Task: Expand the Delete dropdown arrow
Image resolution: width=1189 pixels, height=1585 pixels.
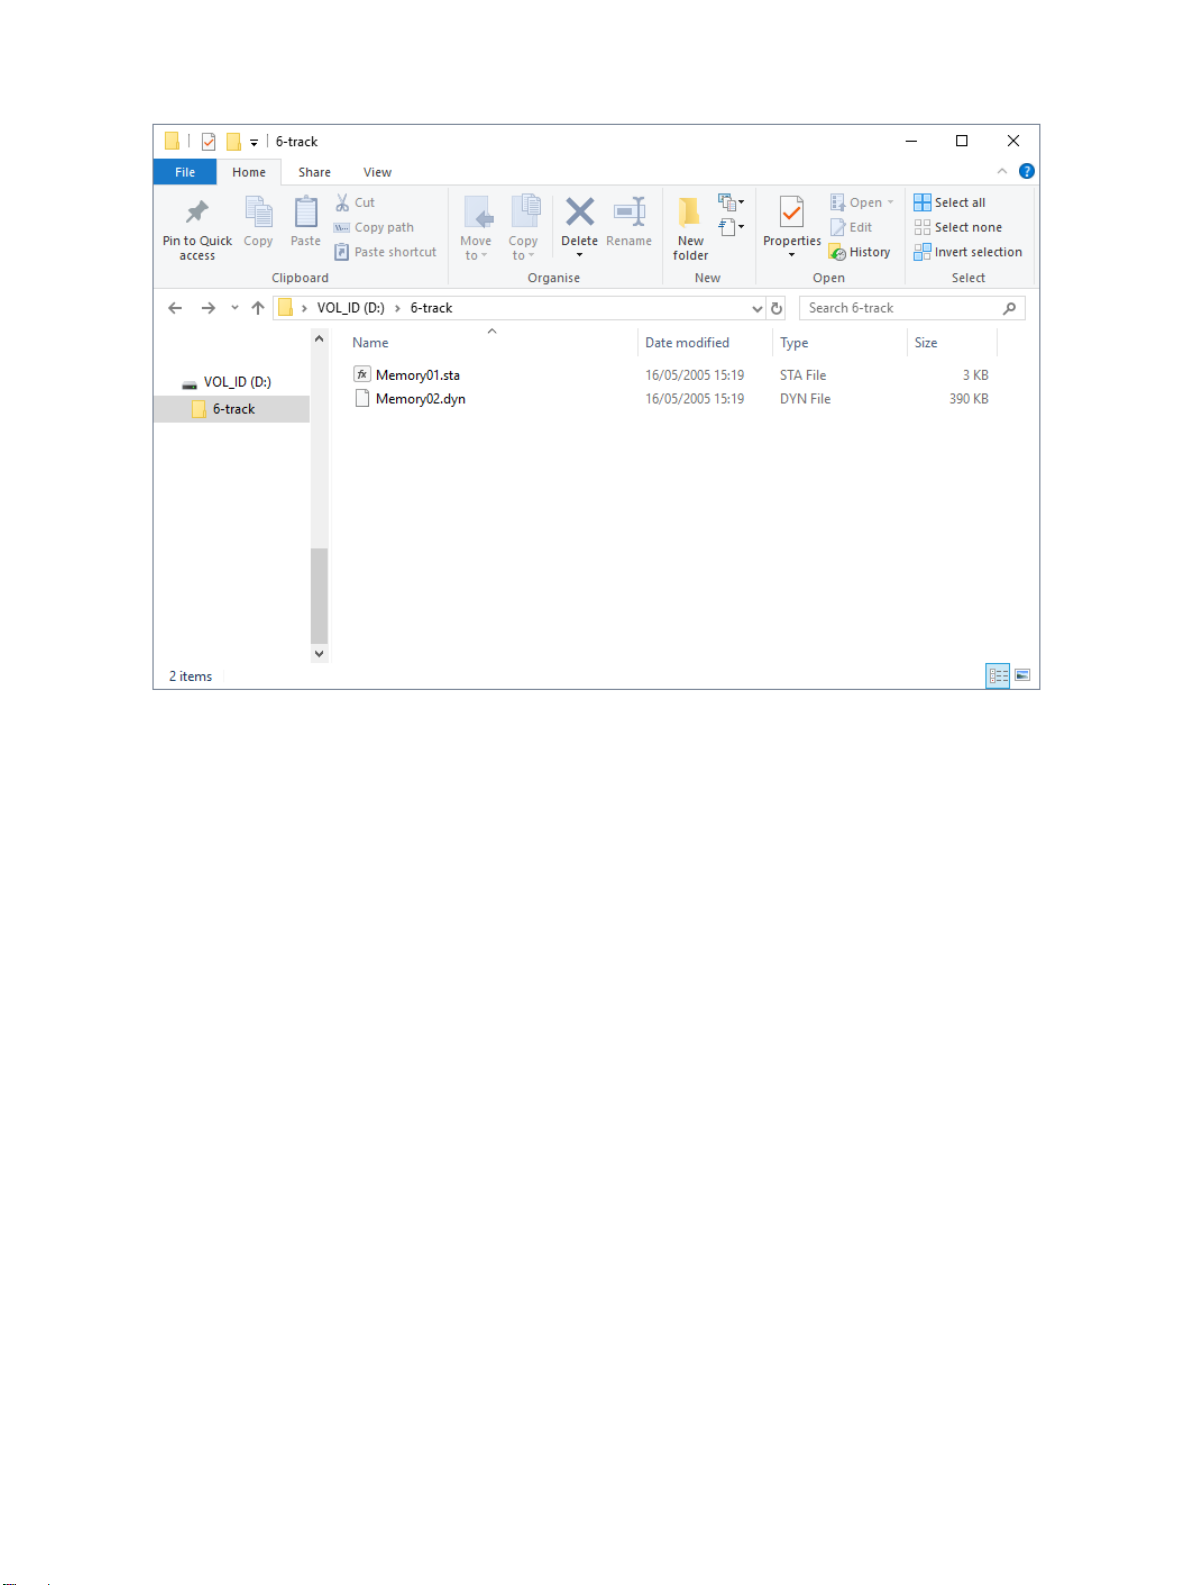Action: point(580,255)
